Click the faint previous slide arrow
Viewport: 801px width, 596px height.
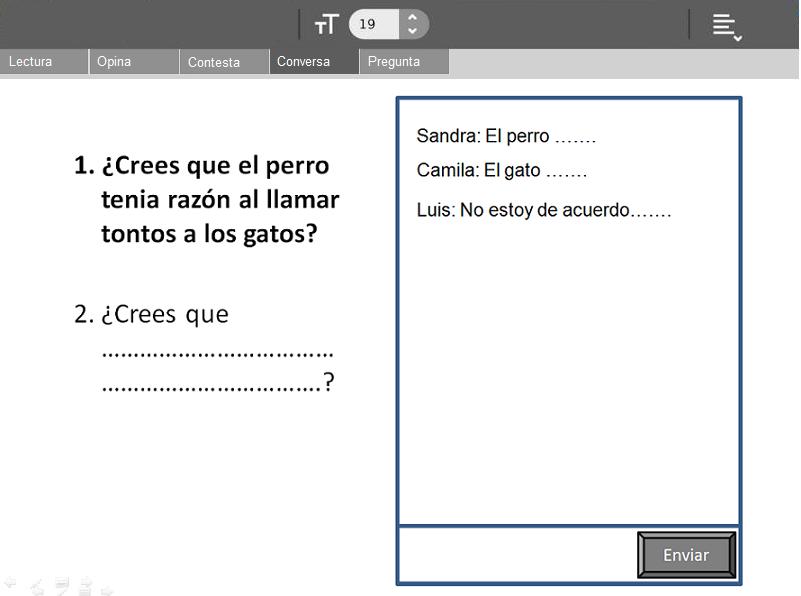click(10, 582)
